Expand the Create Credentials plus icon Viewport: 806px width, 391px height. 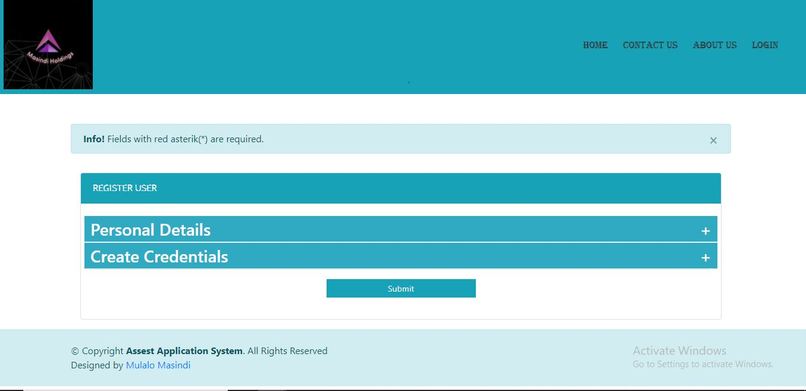tap(705, 258)
